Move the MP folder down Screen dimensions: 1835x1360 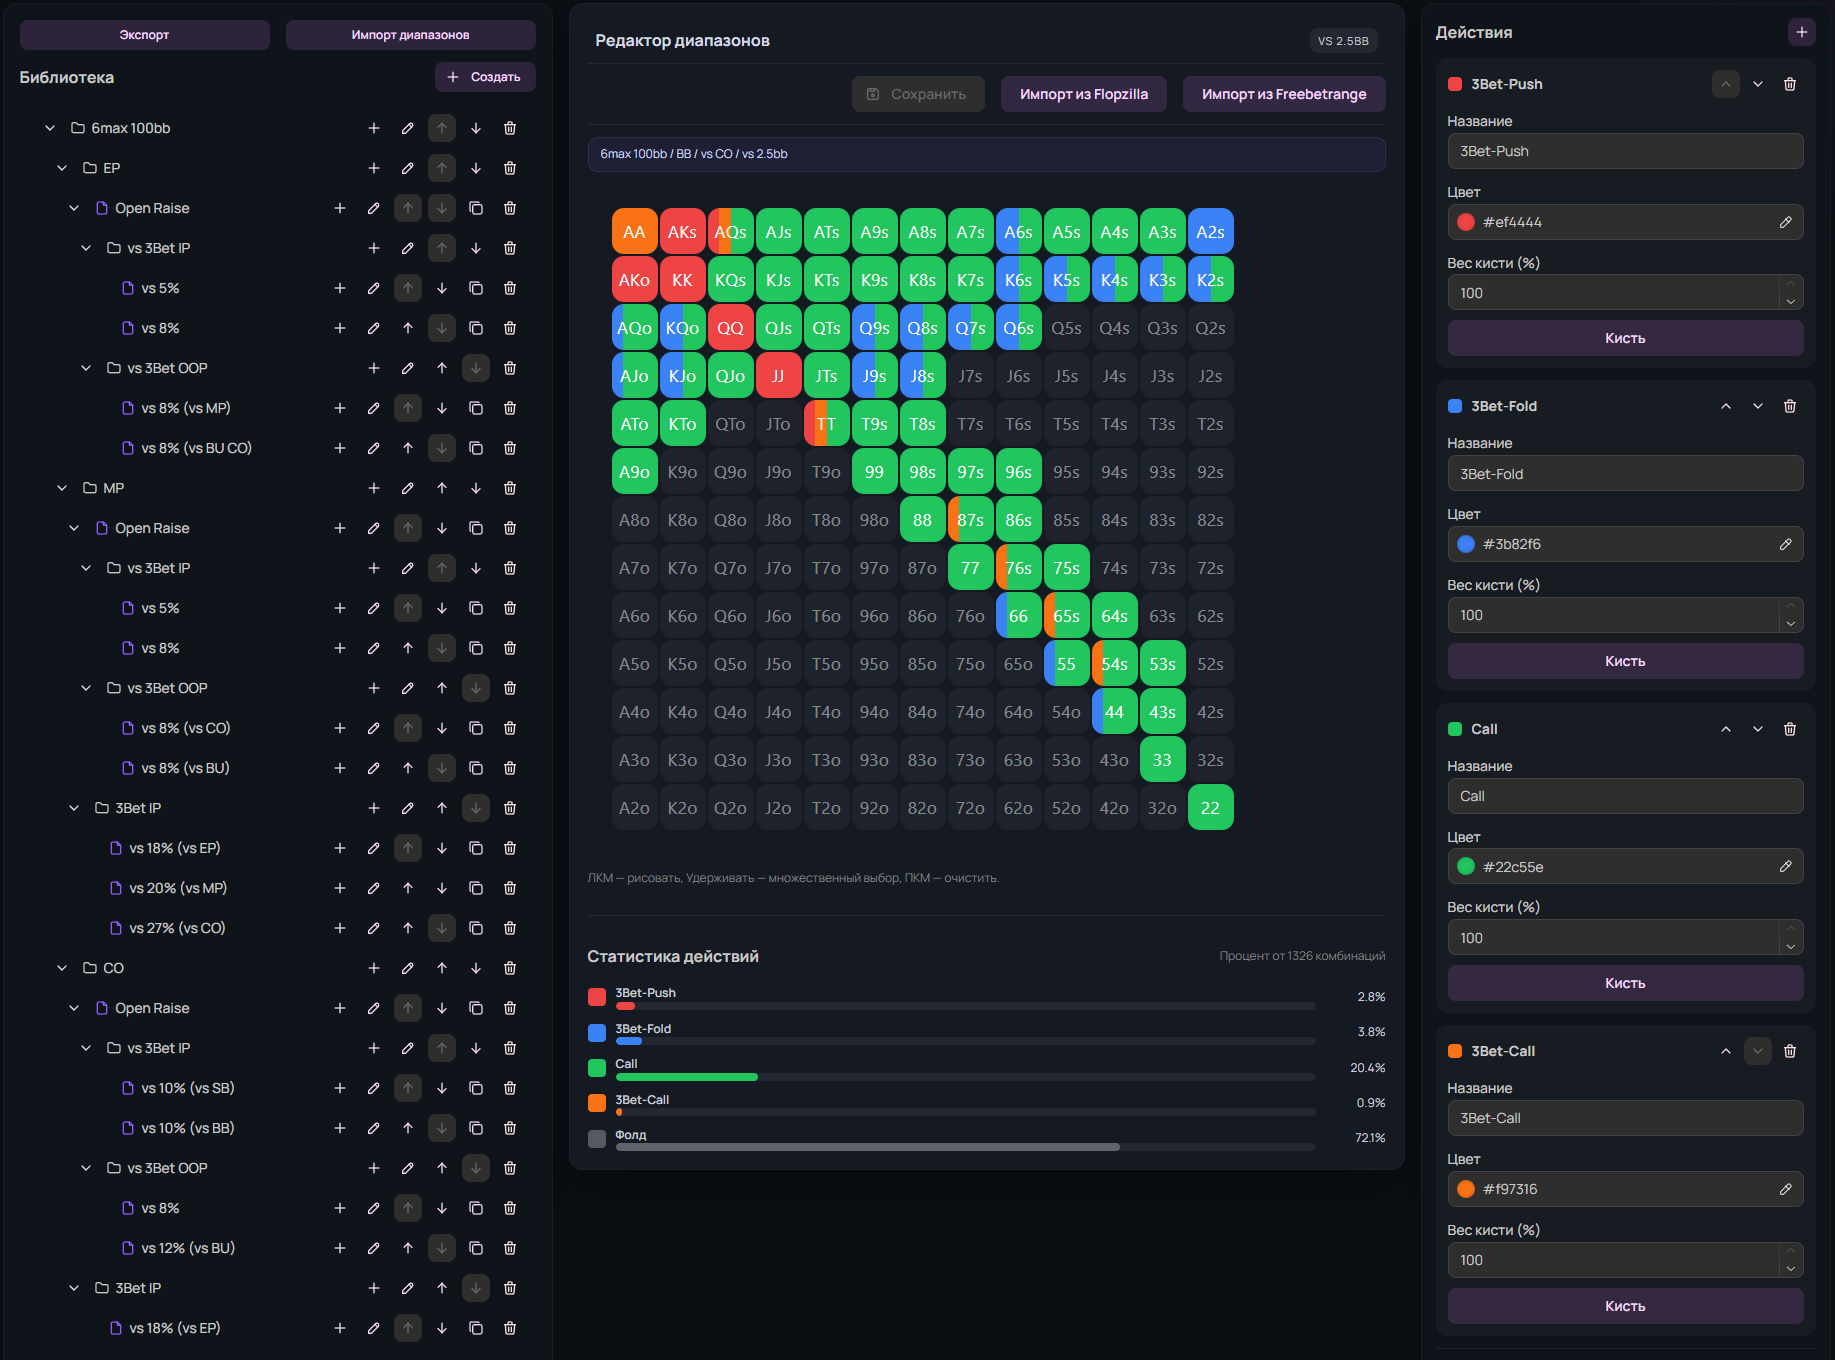point(476,488)
